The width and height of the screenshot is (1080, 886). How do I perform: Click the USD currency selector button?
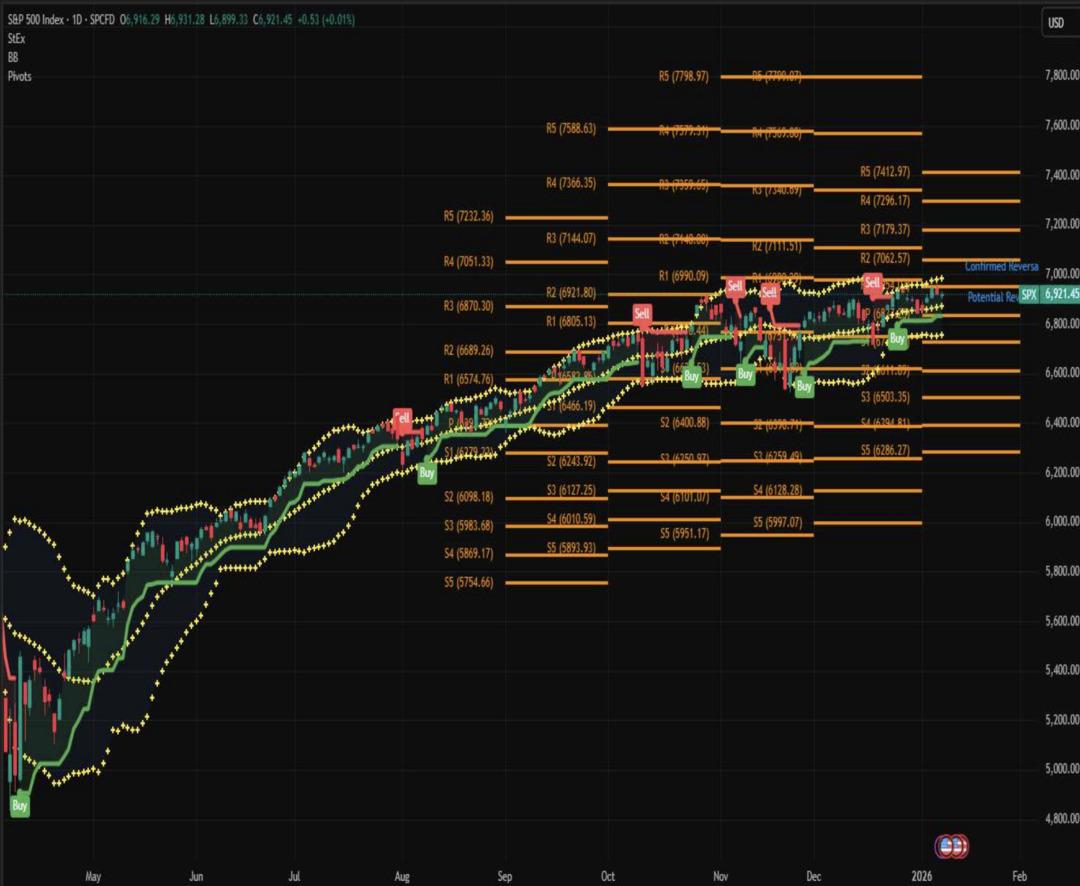(x=1056, y=22)
